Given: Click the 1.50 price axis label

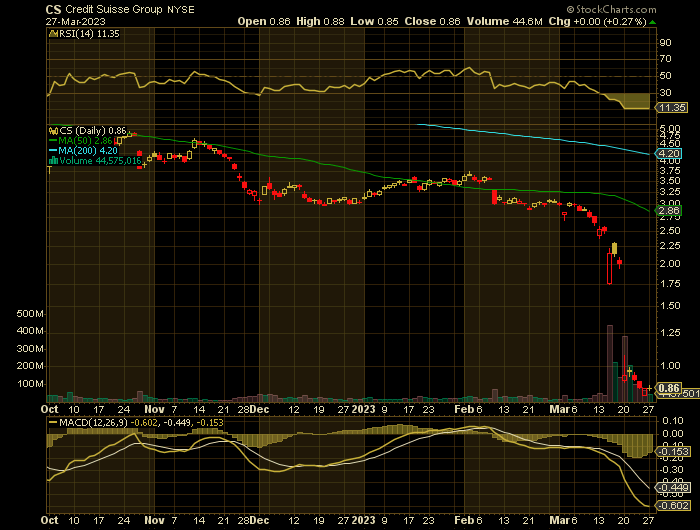Looking at the screenshot, I should pos(670,306).
